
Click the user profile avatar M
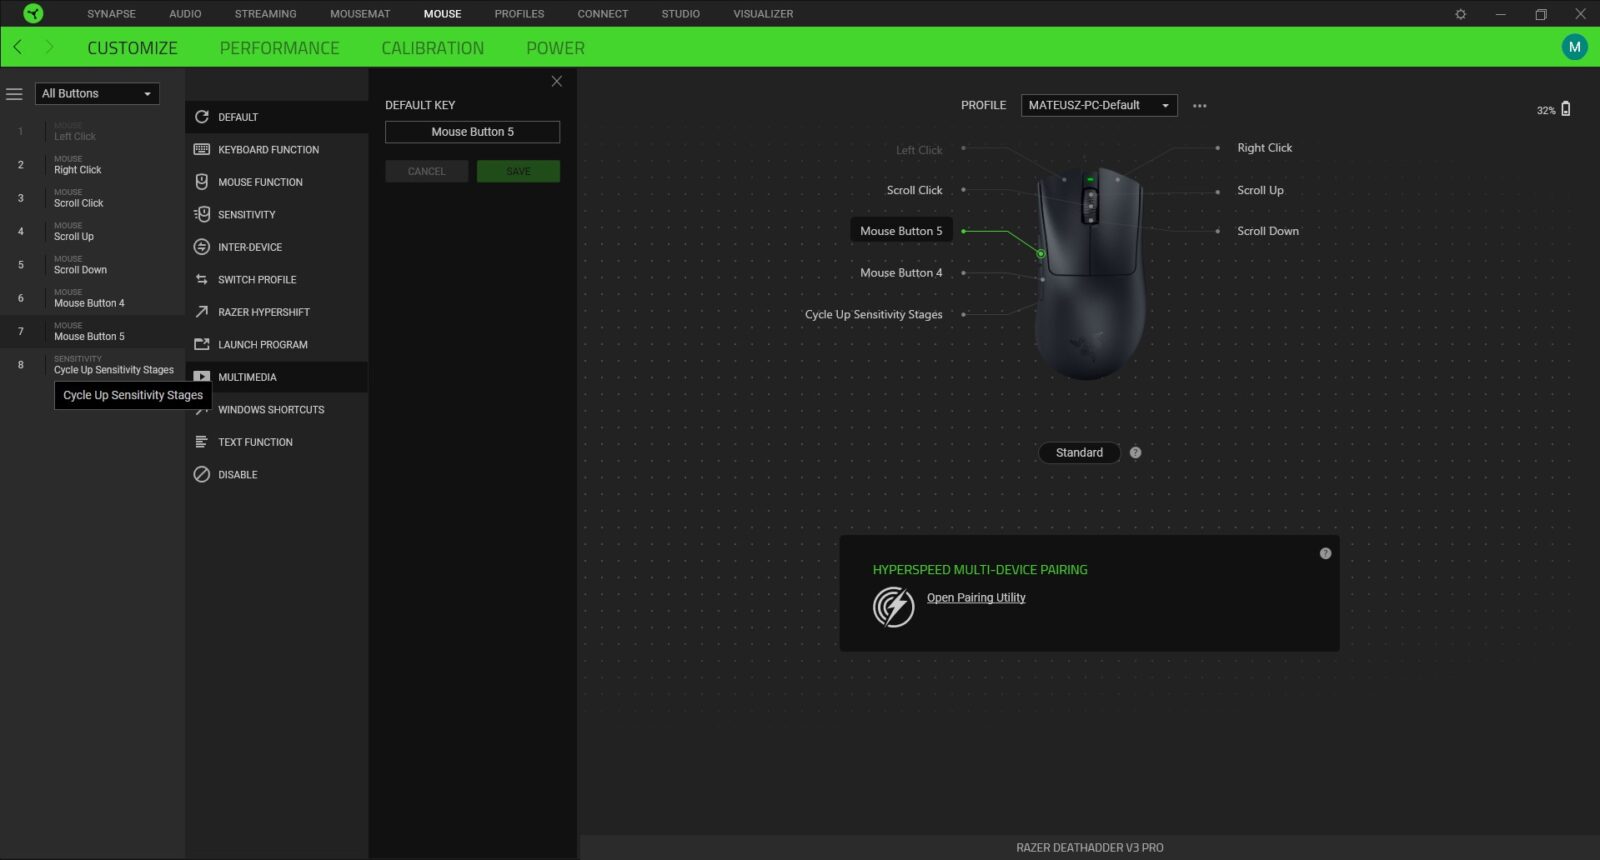[1574, 47]
